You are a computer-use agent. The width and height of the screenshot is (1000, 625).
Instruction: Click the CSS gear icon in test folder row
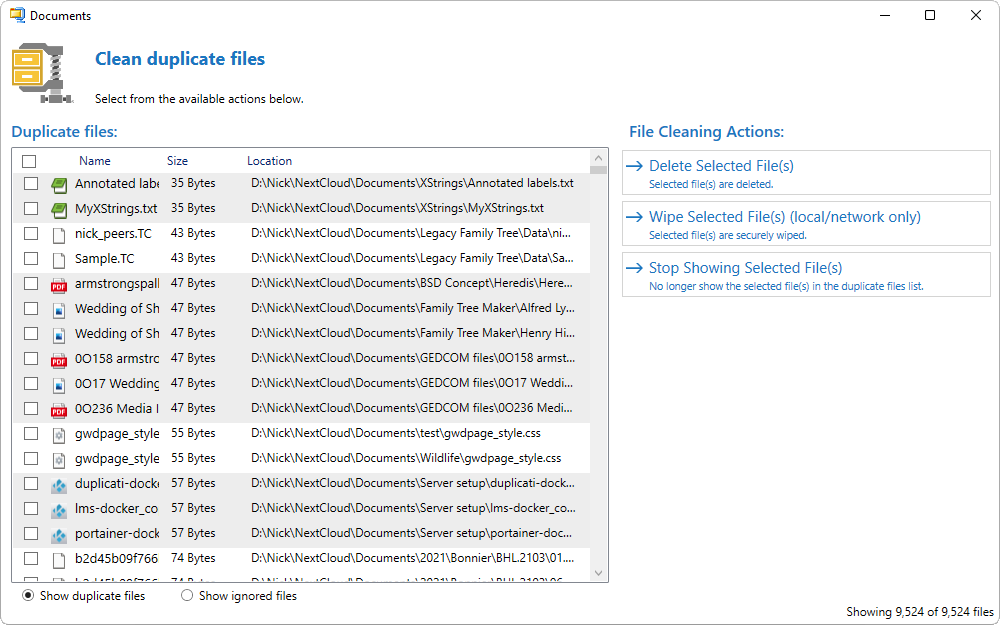(x=59, y=434)
